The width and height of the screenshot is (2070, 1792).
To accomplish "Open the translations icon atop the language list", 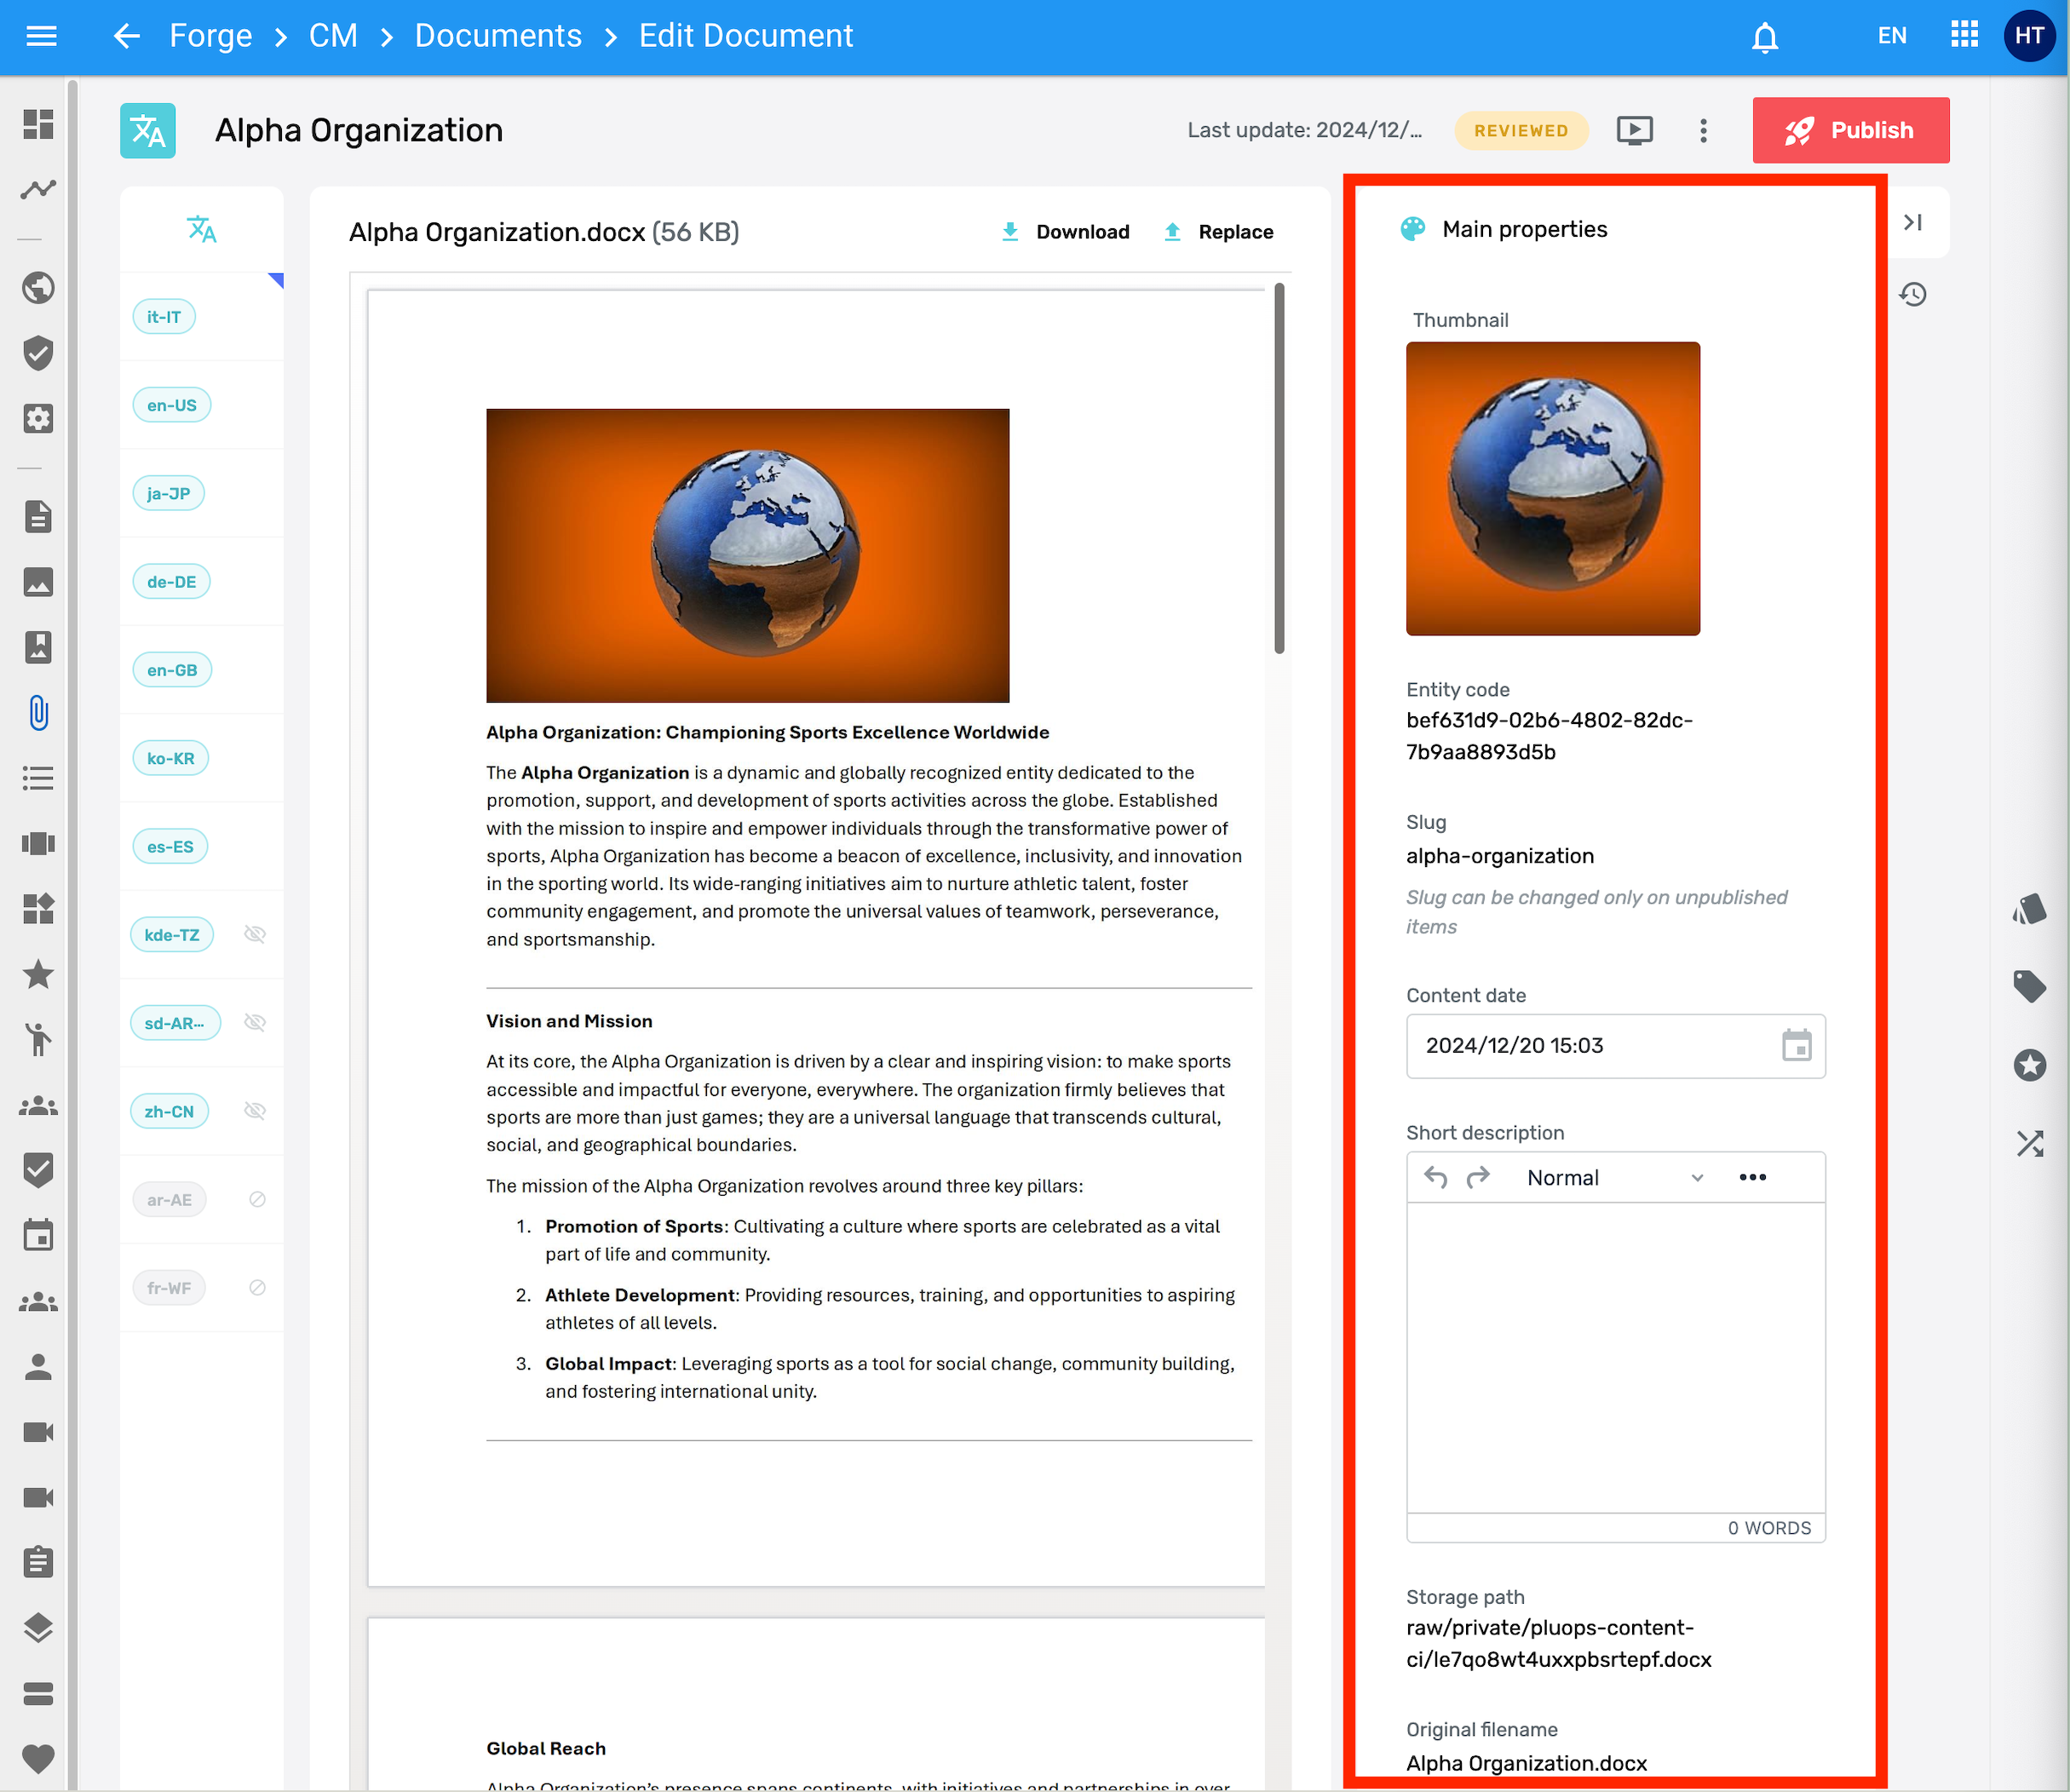I will pyautogui.click(x=202, y=229).
